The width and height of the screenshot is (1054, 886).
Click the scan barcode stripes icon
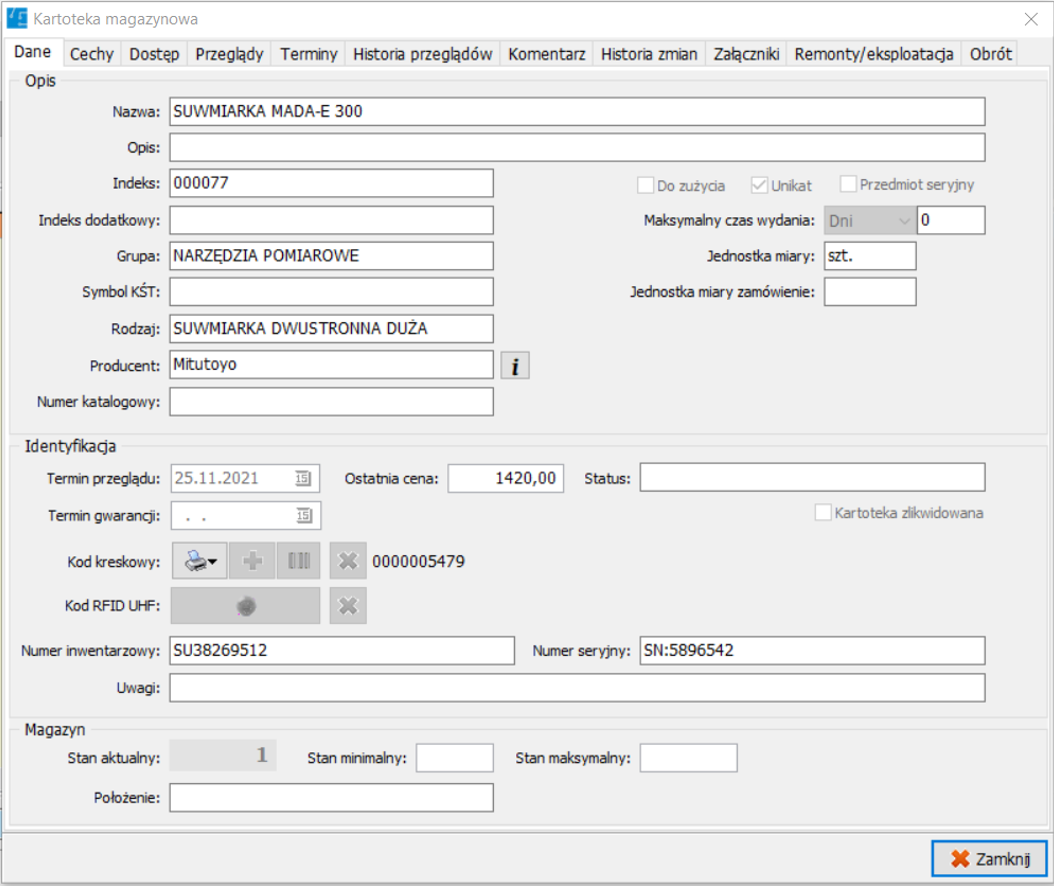point(299,562)
